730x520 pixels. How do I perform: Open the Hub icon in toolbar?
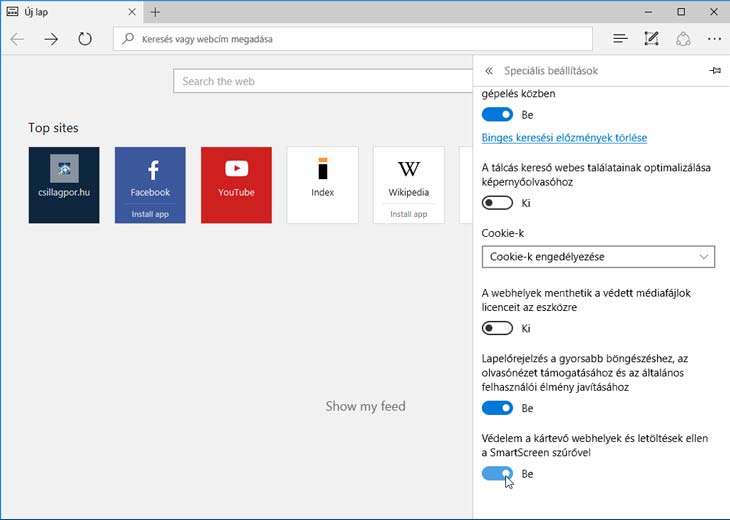click(x=620, y=39)
